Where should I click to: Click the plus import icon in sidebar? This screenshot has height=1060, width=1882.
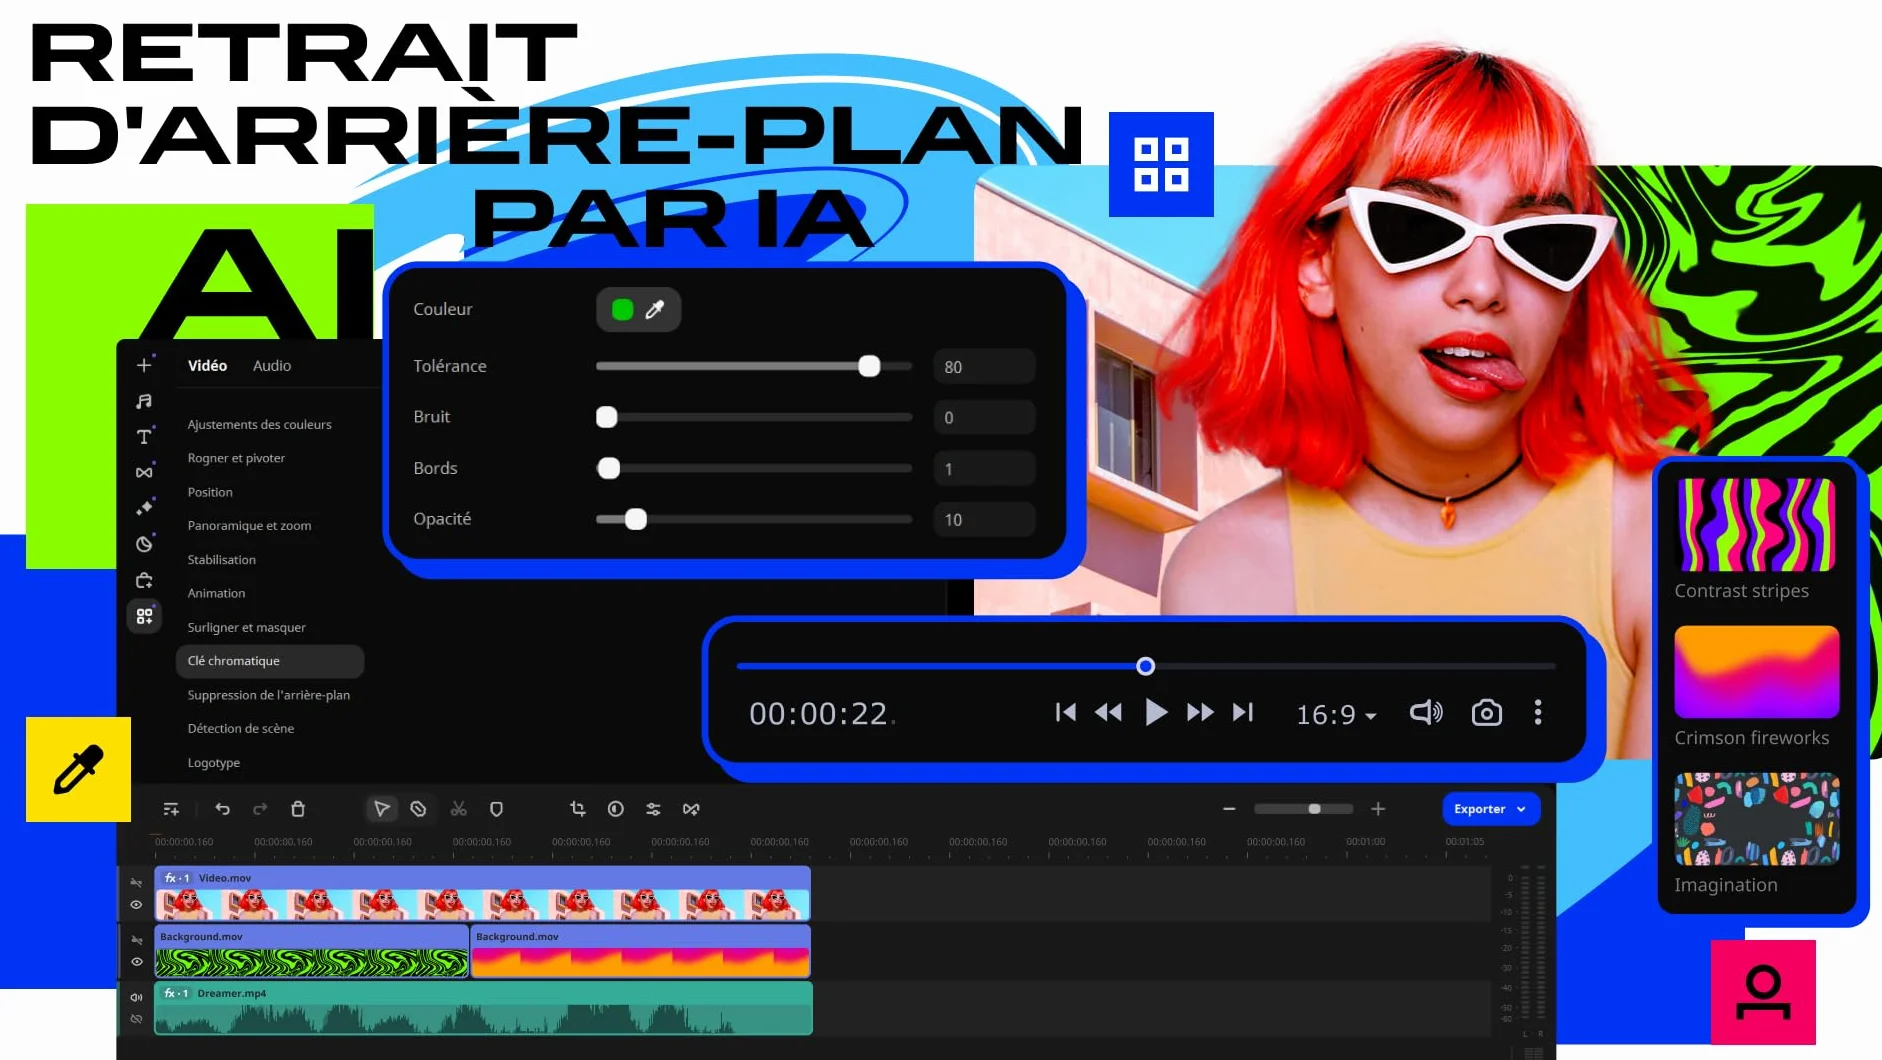click(x=144, y=365)
